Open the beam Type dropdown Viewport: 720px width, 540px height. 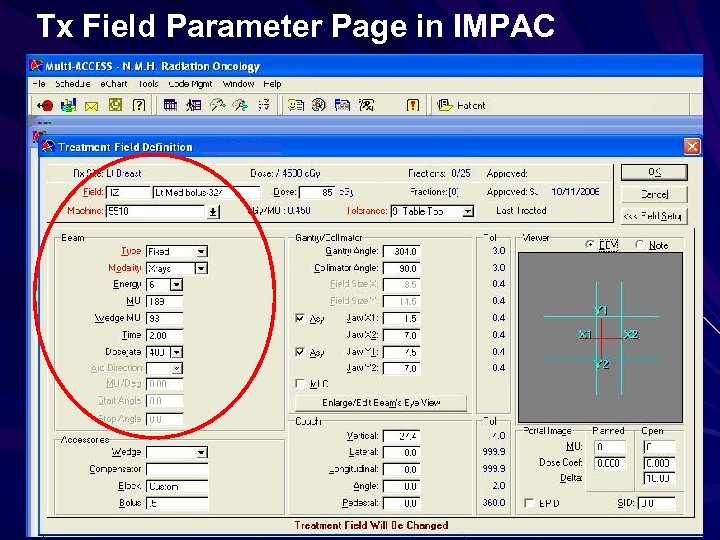coord(201,252)
